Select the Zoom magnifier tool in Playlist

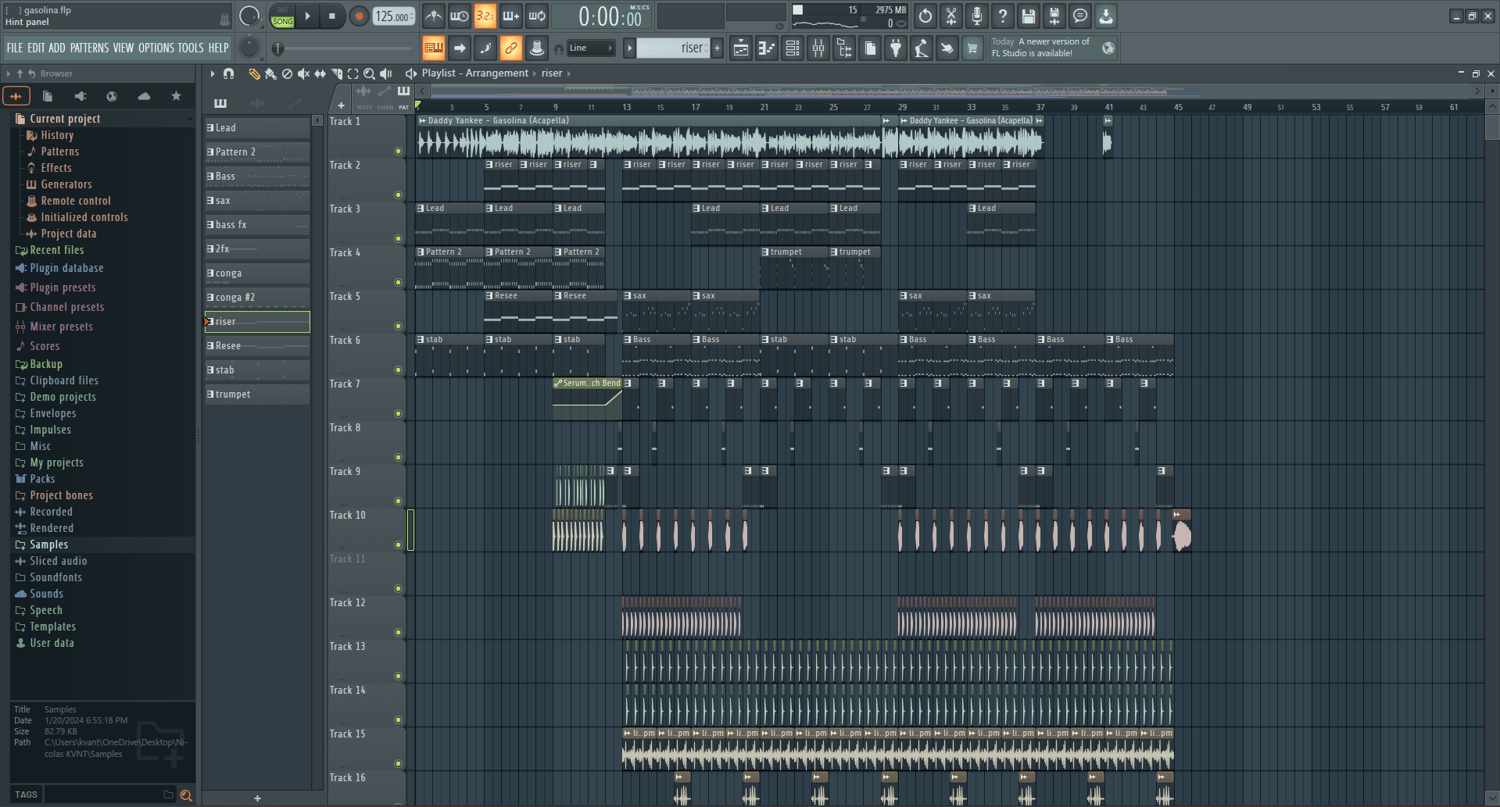tap(369, 73)
